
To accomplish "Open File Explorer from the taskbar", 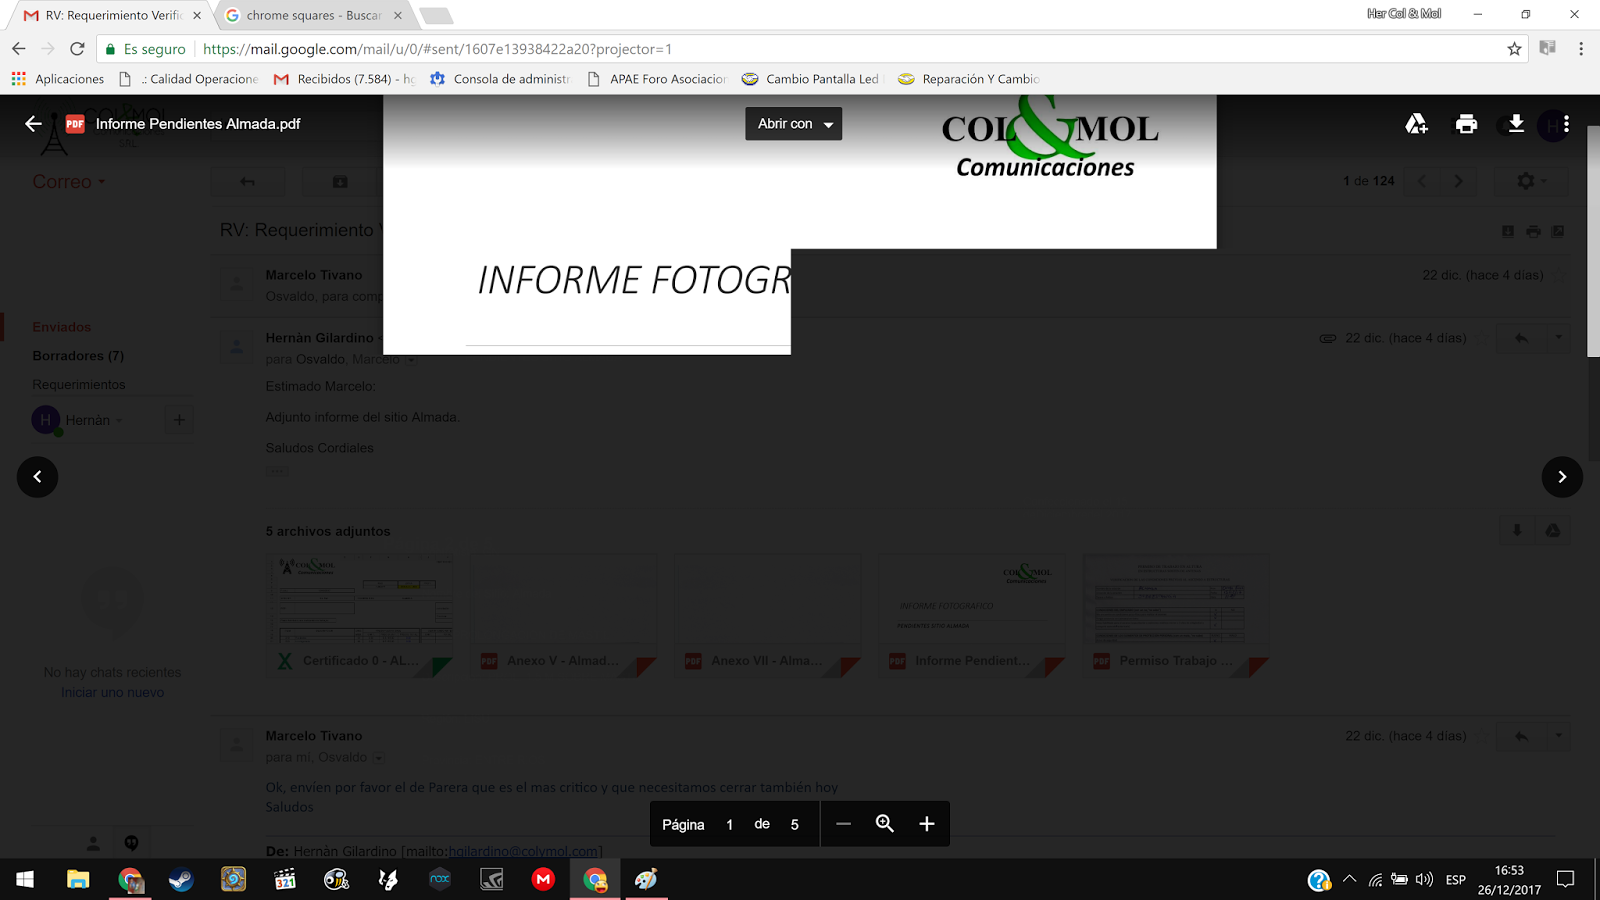I will click(x=77, y=879).
